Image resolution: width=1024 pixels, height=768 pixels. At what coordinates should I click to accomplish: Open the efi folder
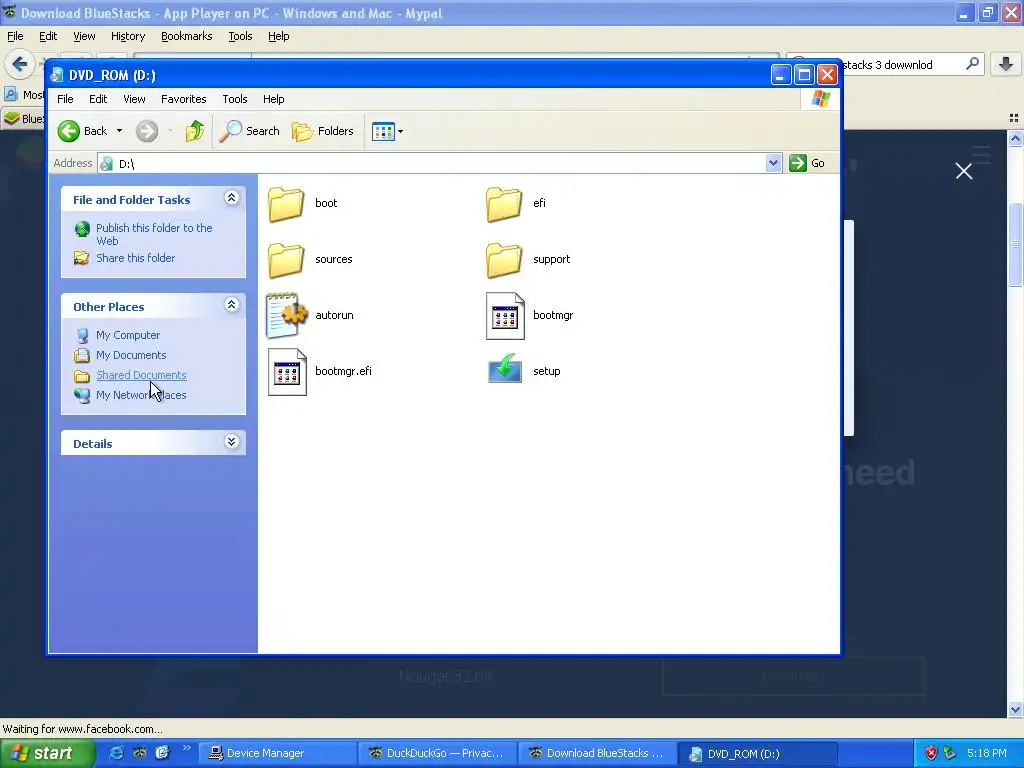504,204
